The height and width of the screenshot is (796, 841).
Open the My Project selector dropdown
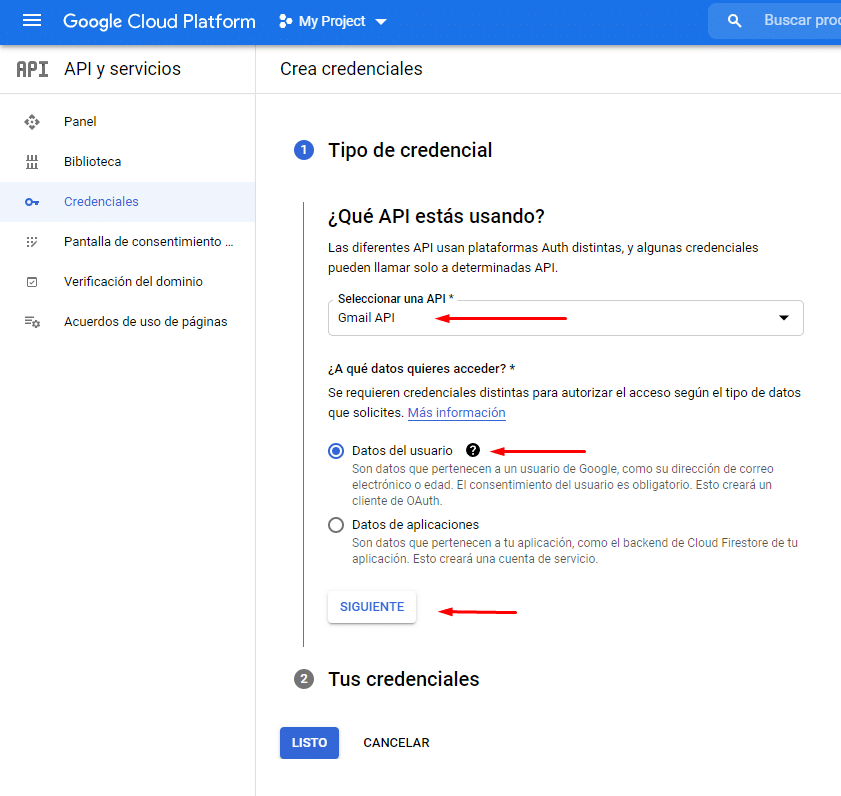click(333, 21)
